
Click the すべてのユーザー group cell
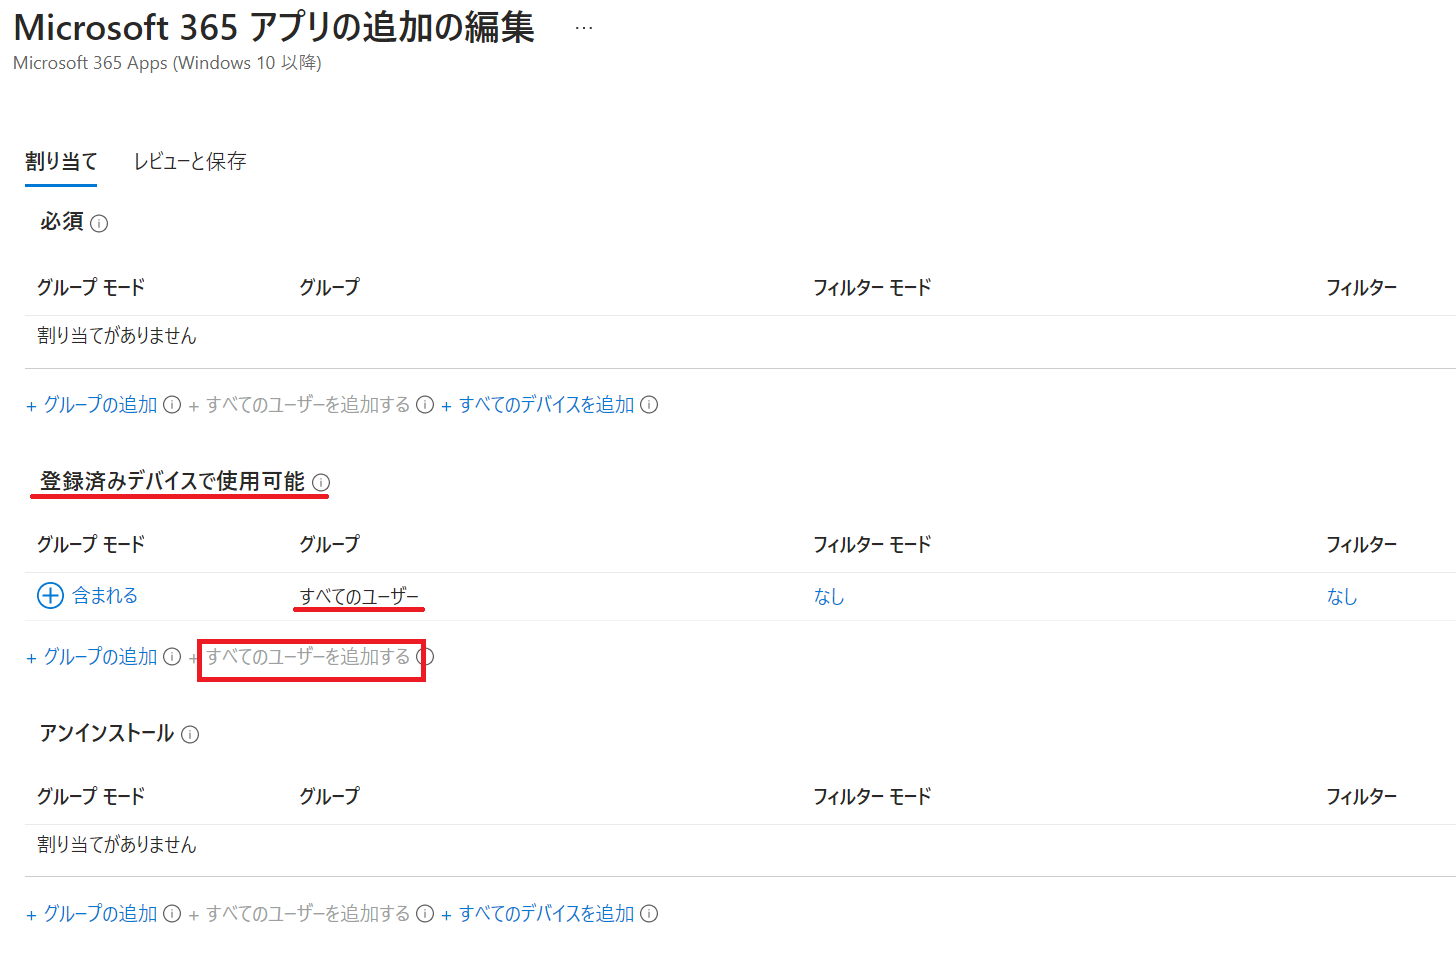pos(359,597)
